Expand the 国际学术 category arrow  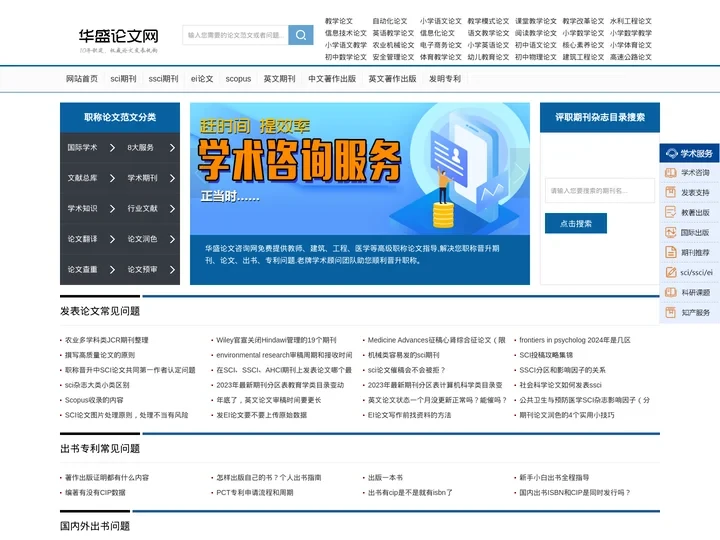pyautogui.click(x=112, y=148)
